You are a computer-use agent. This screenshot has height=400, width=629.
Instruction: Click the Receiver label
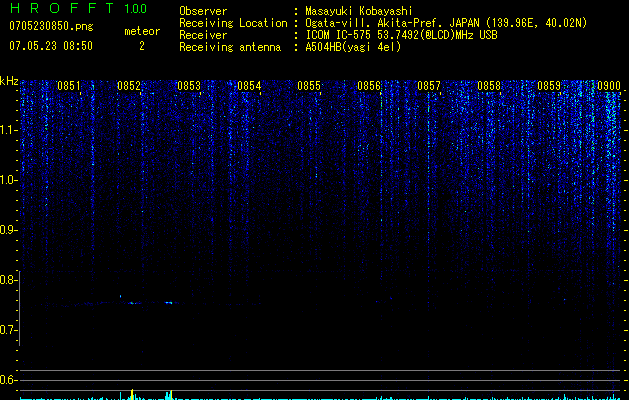[x=203, y=35]
